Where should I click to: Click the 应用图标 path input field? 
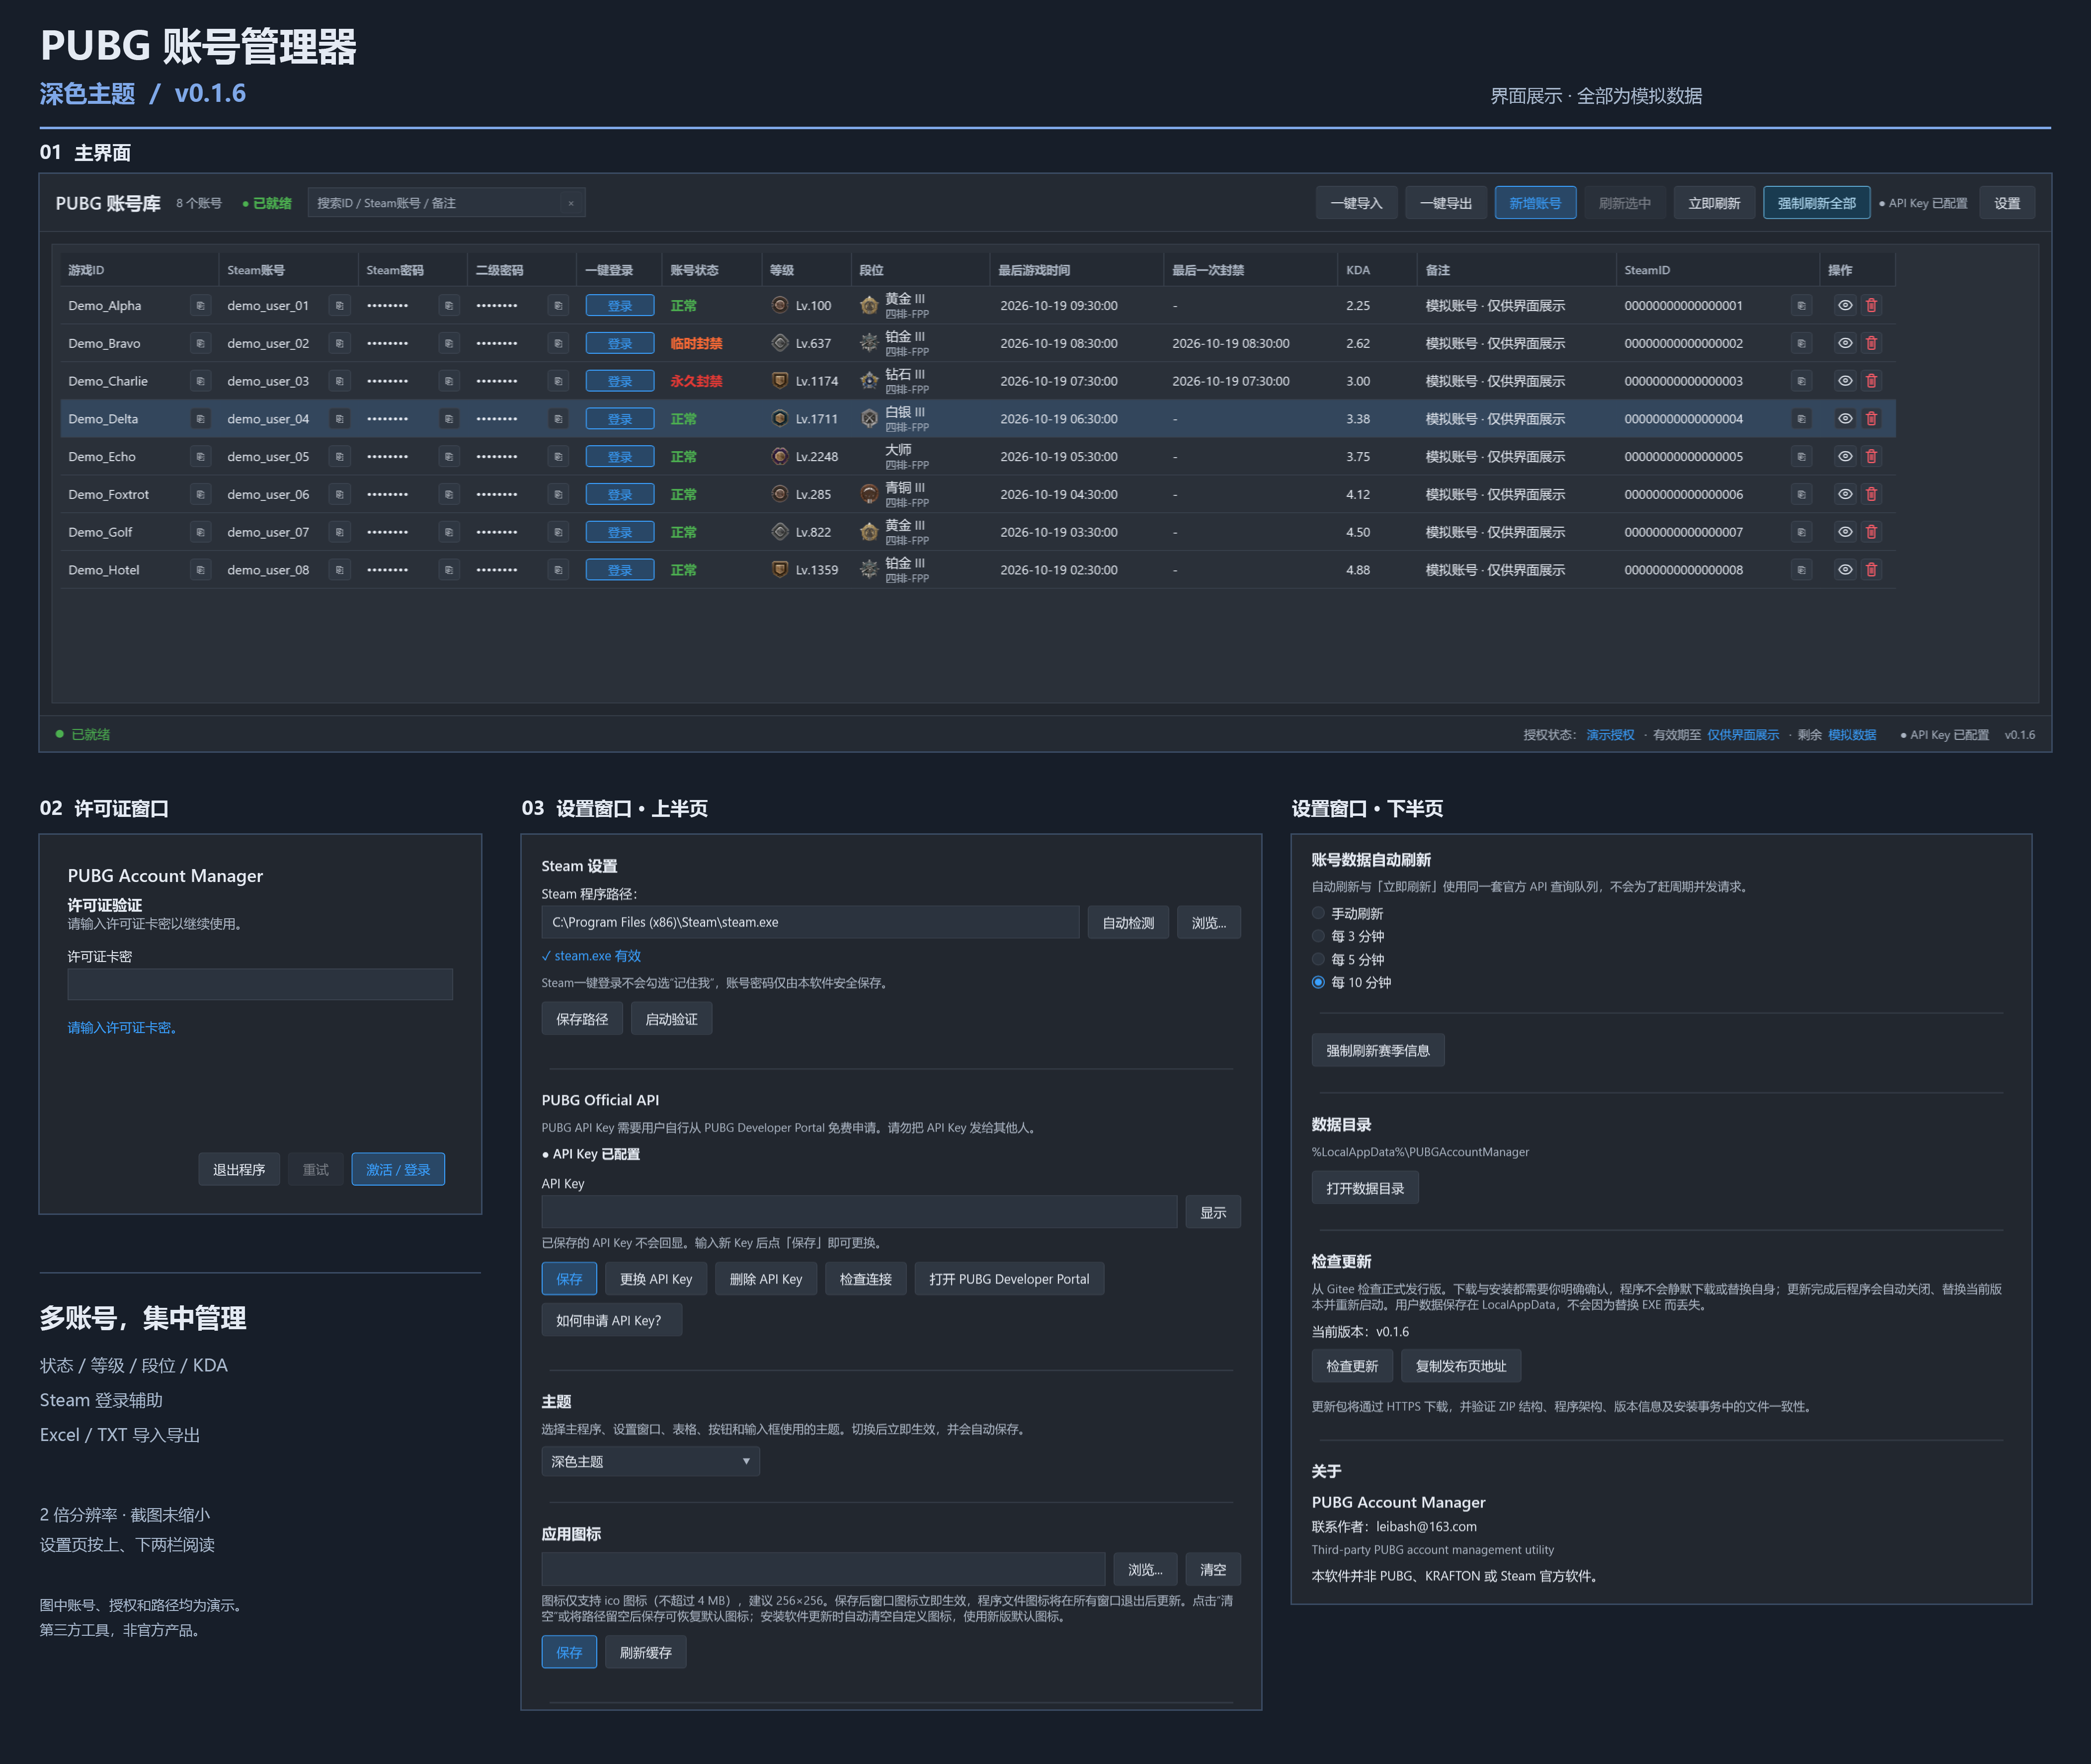(823, 1570)
